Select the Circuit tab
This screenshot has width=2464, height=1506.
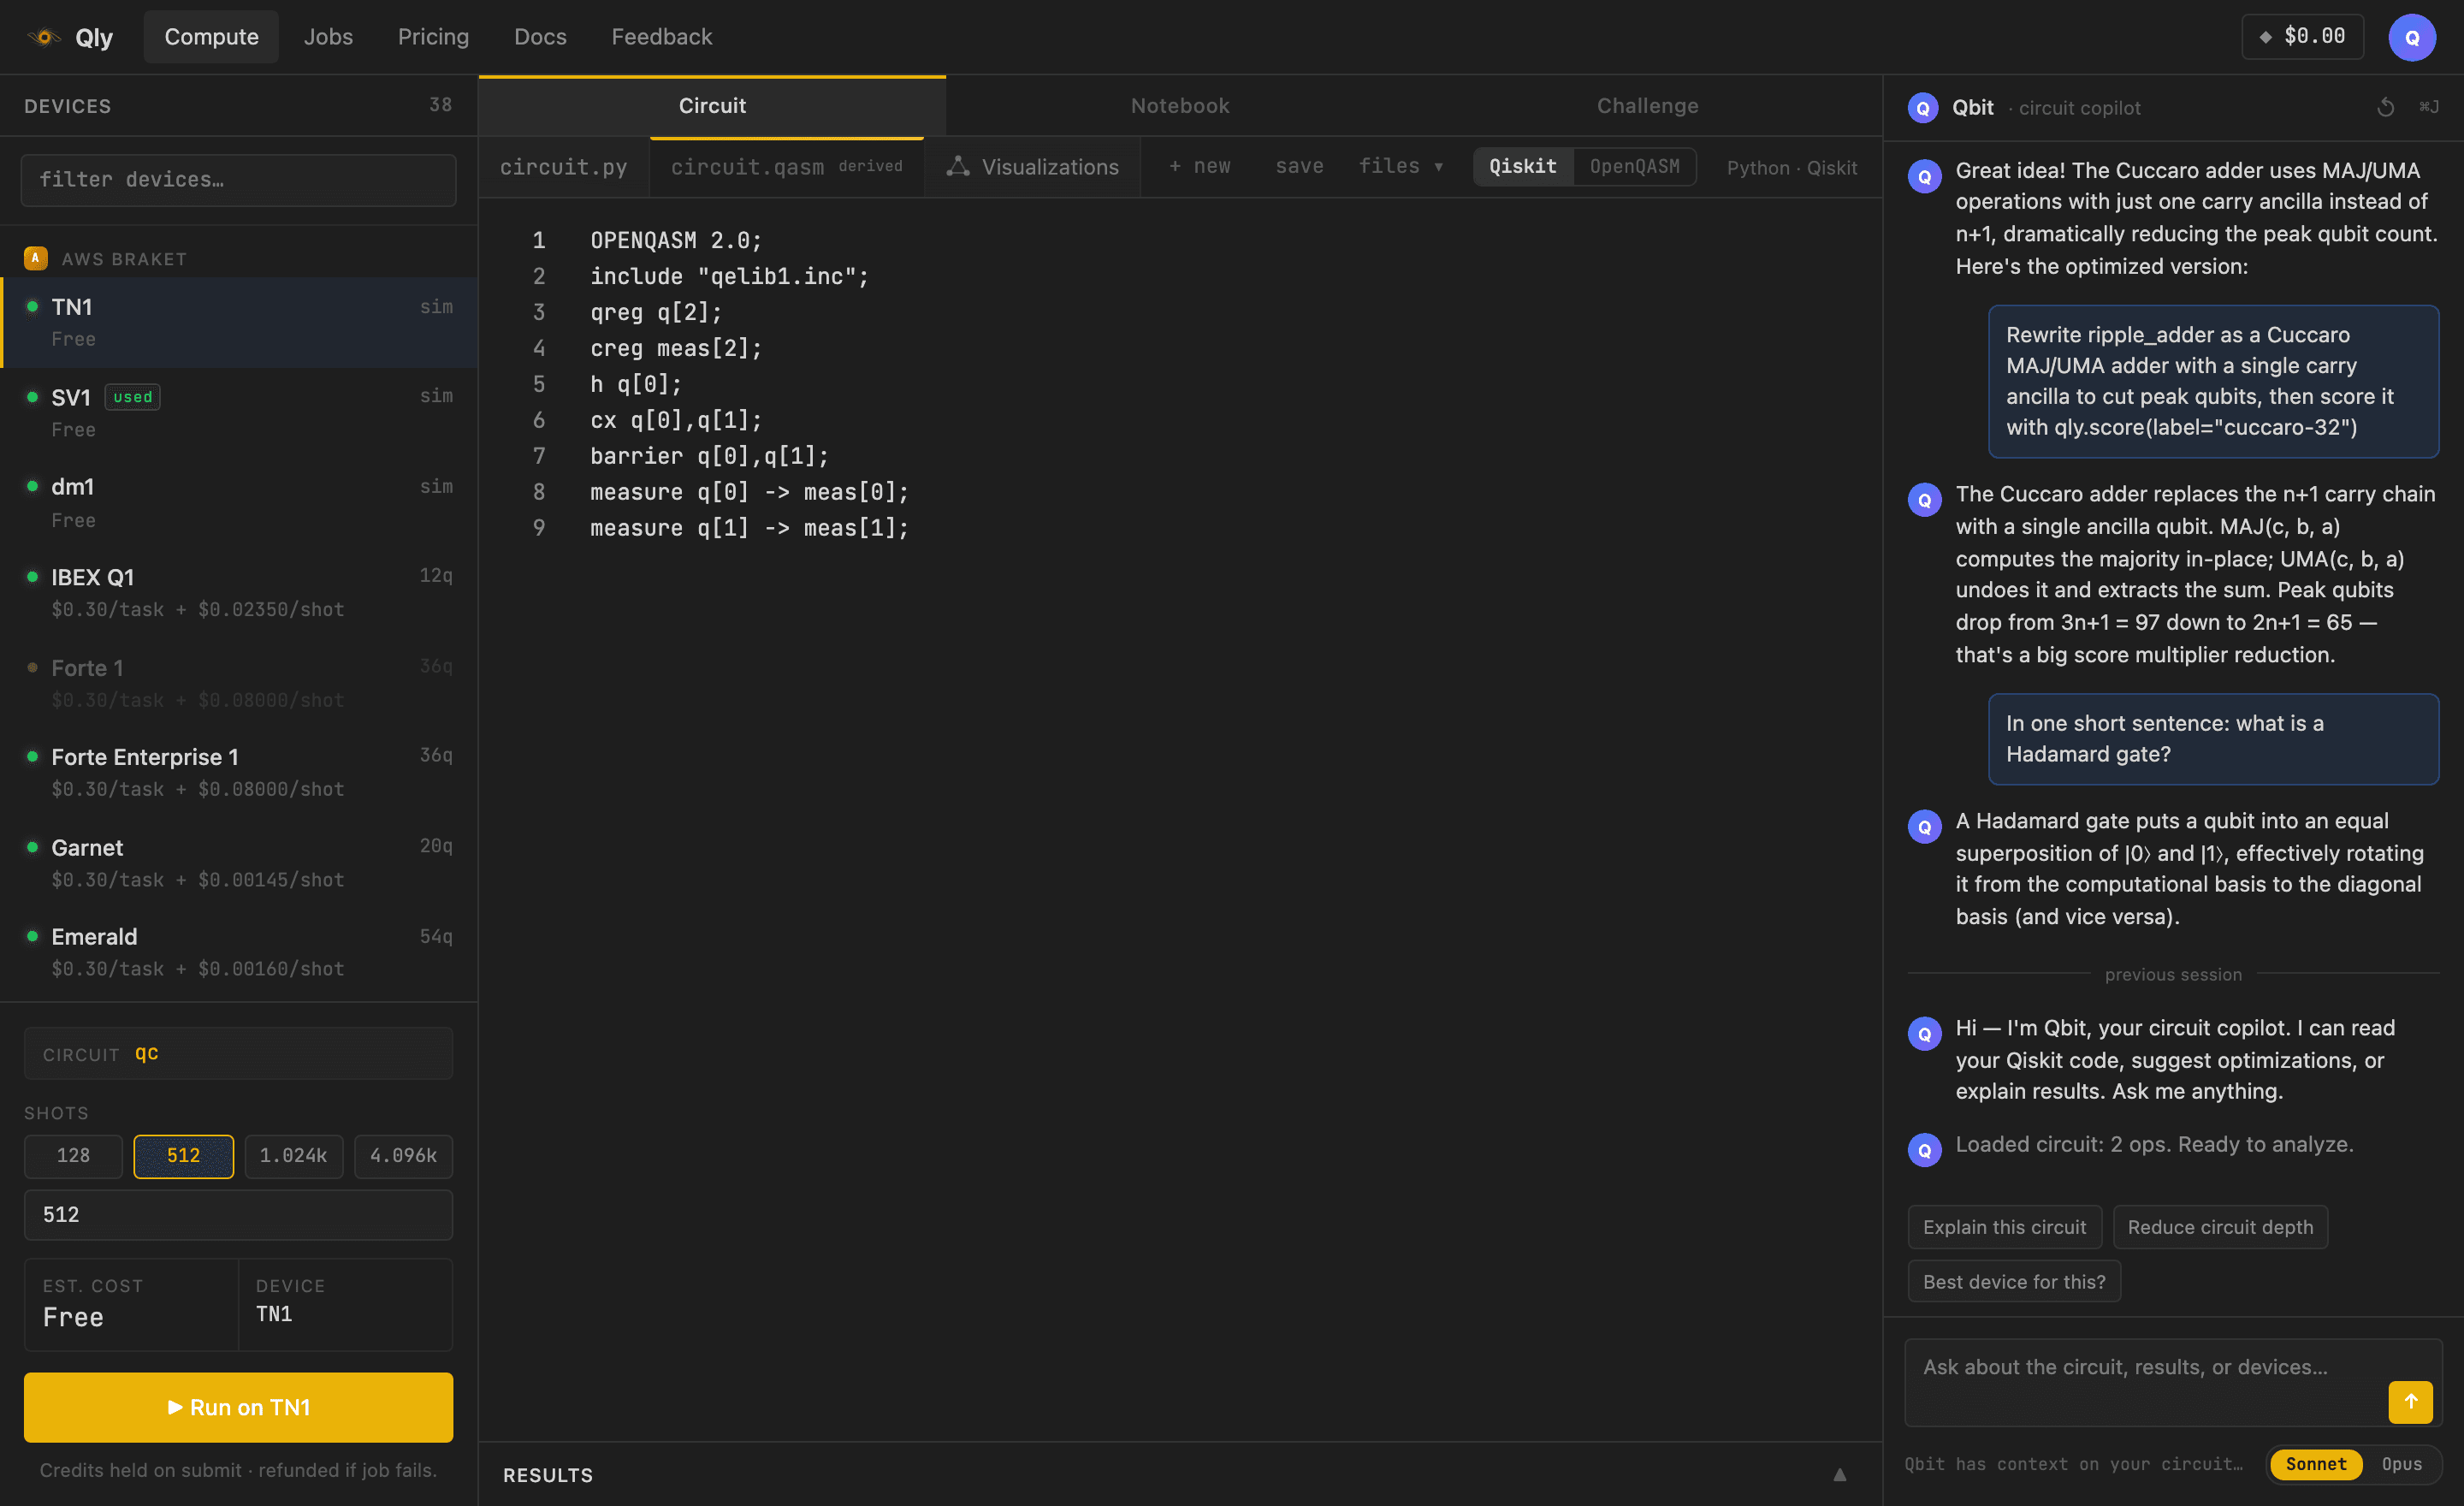coord(712,106)
